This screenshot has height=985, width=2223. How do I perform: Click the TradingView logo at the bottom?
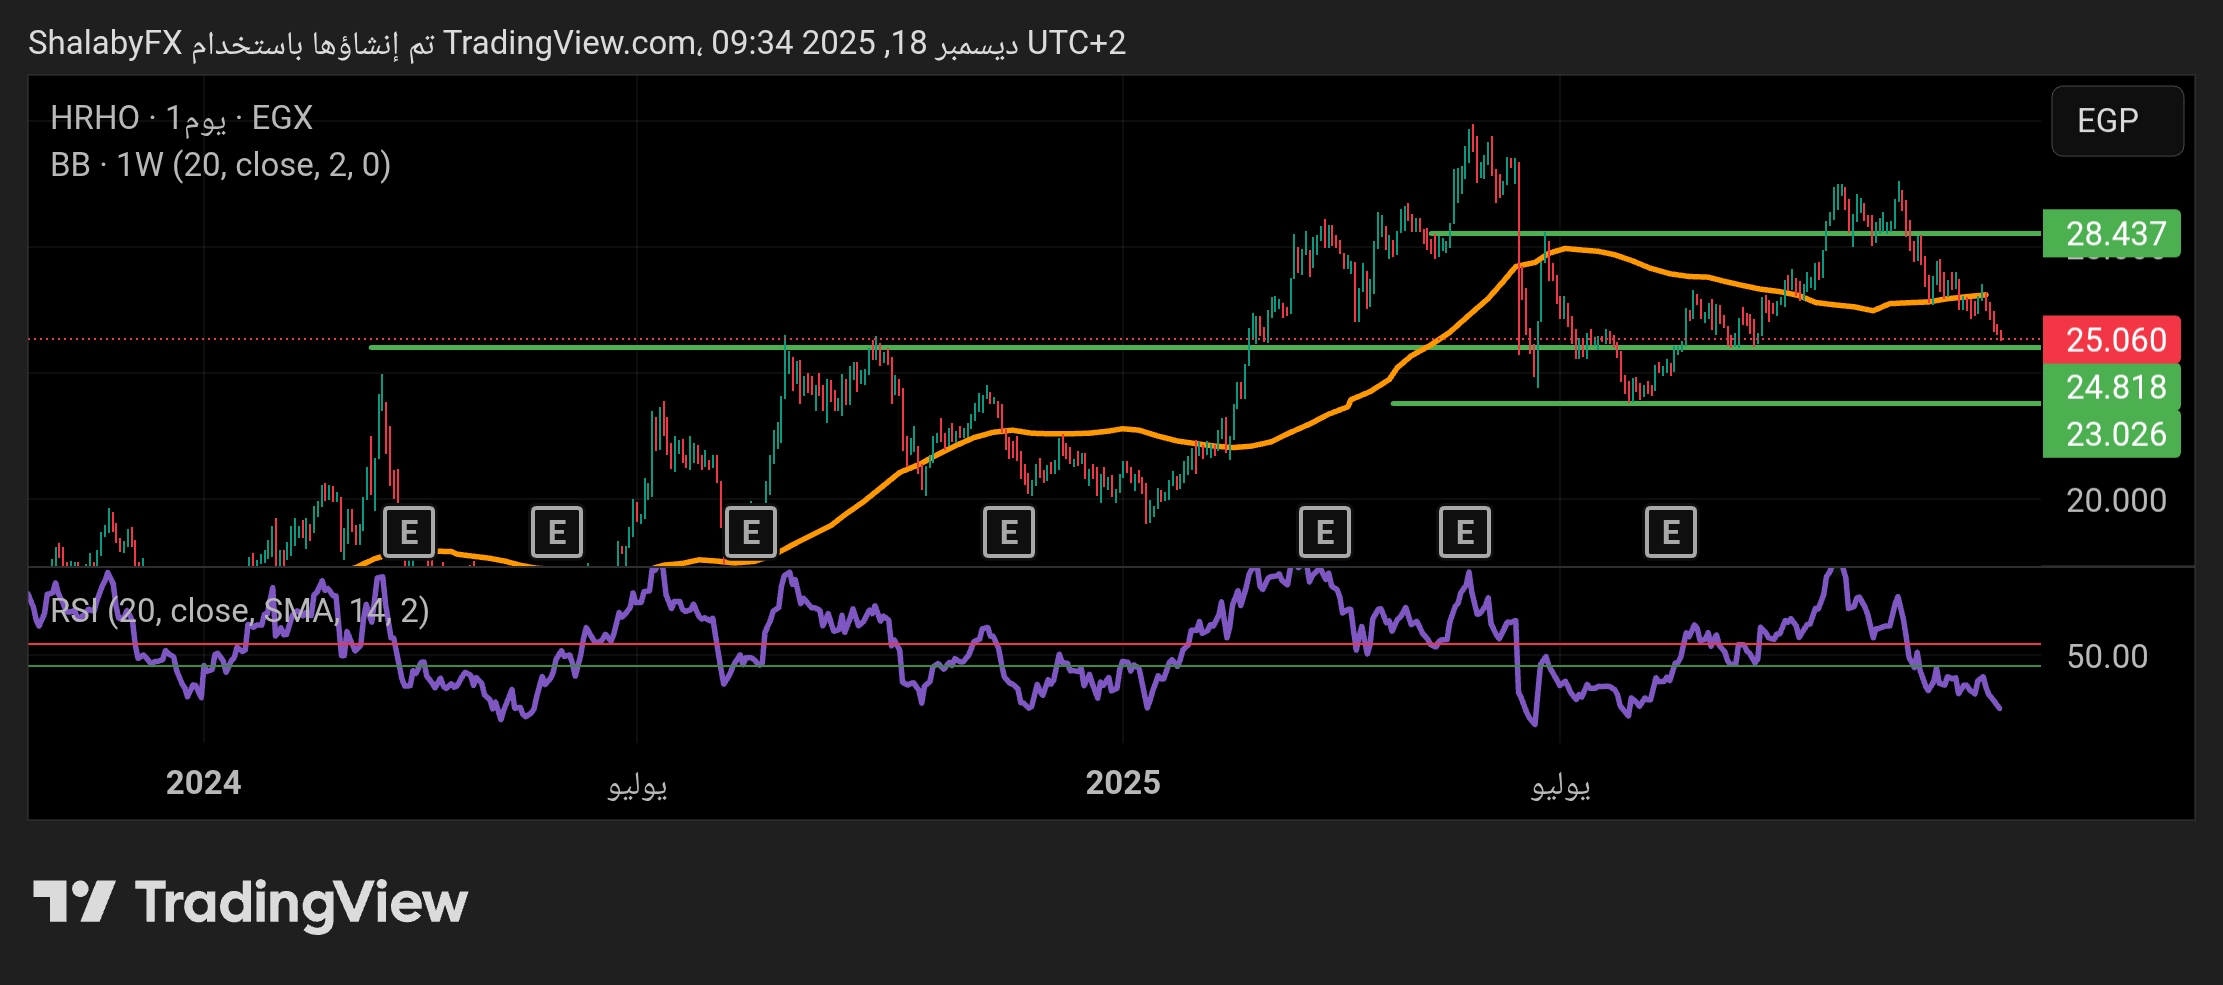click(x=251, y=903)
